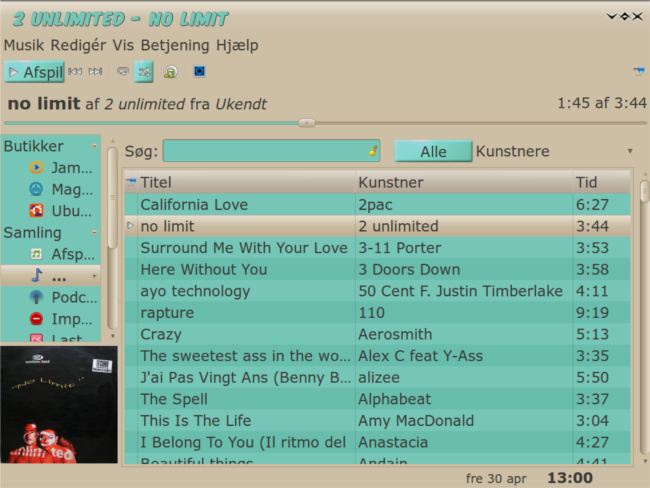The width and height of the screenshot is (650, 488).
Task: Click the Kunstnere dropdown arrow
Action: [630, 151]
